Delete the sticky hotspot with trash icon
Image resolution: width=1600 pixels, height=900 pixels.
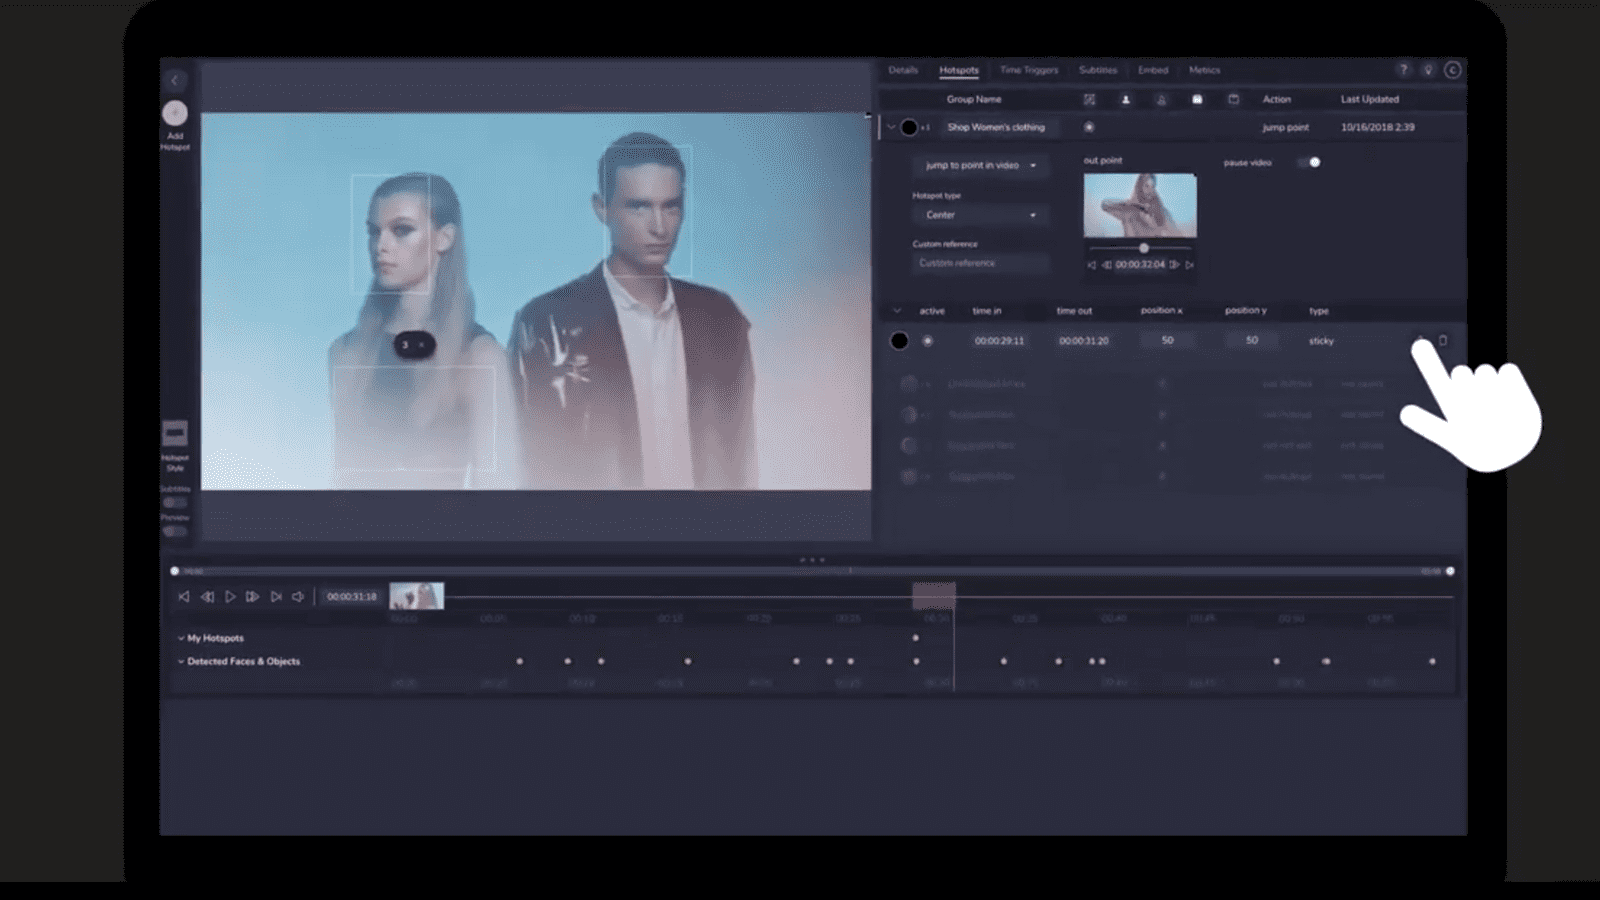coord(1443,339)
